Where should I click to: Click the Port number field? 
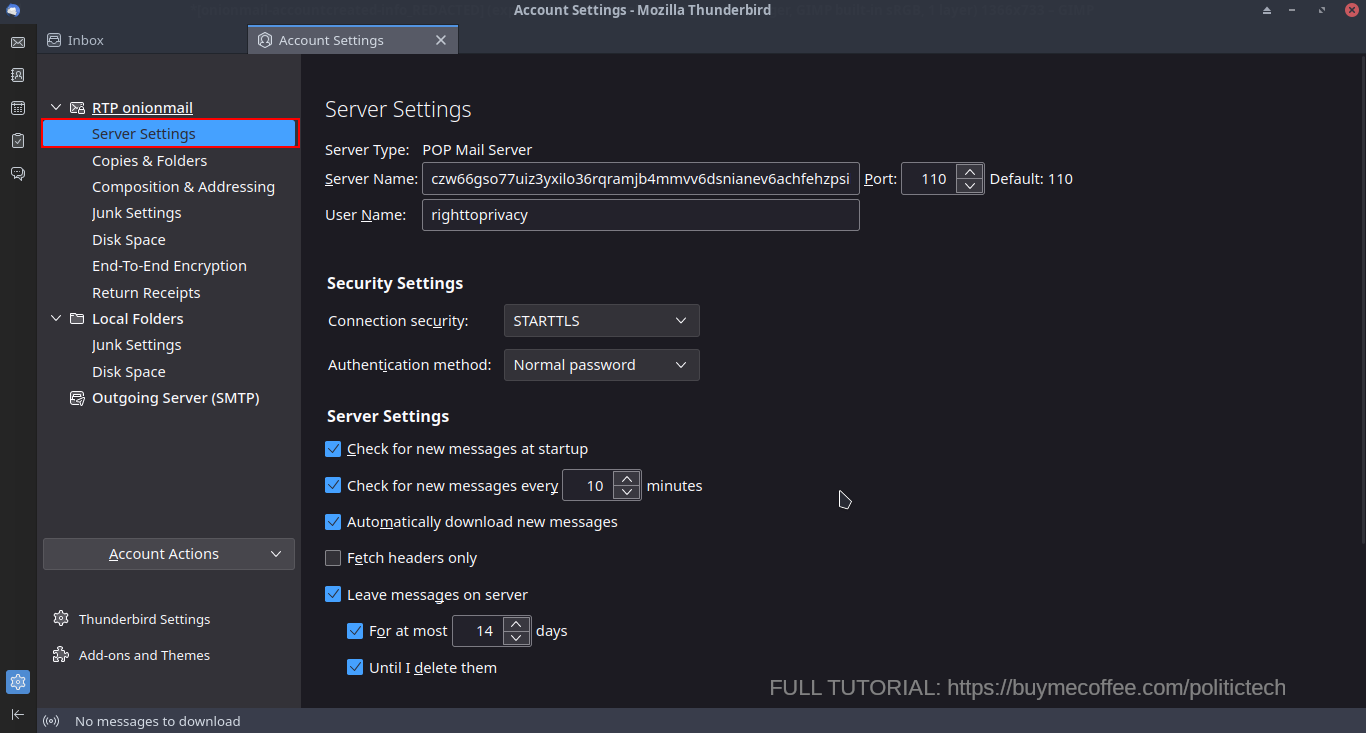coord(929,179)
